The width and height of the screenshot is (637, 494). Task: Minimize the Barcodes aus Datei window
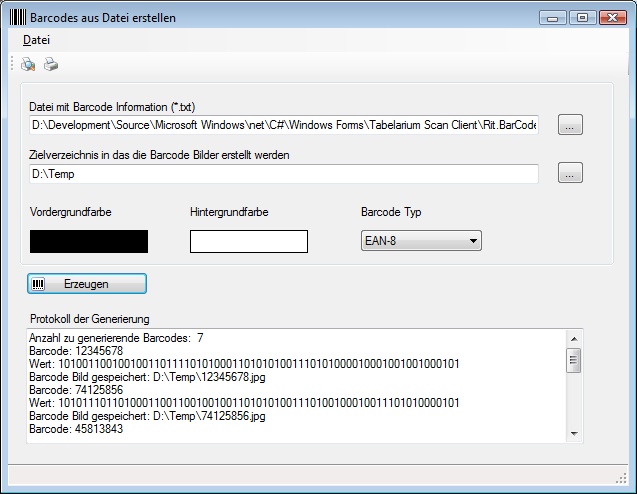point(552,17)
